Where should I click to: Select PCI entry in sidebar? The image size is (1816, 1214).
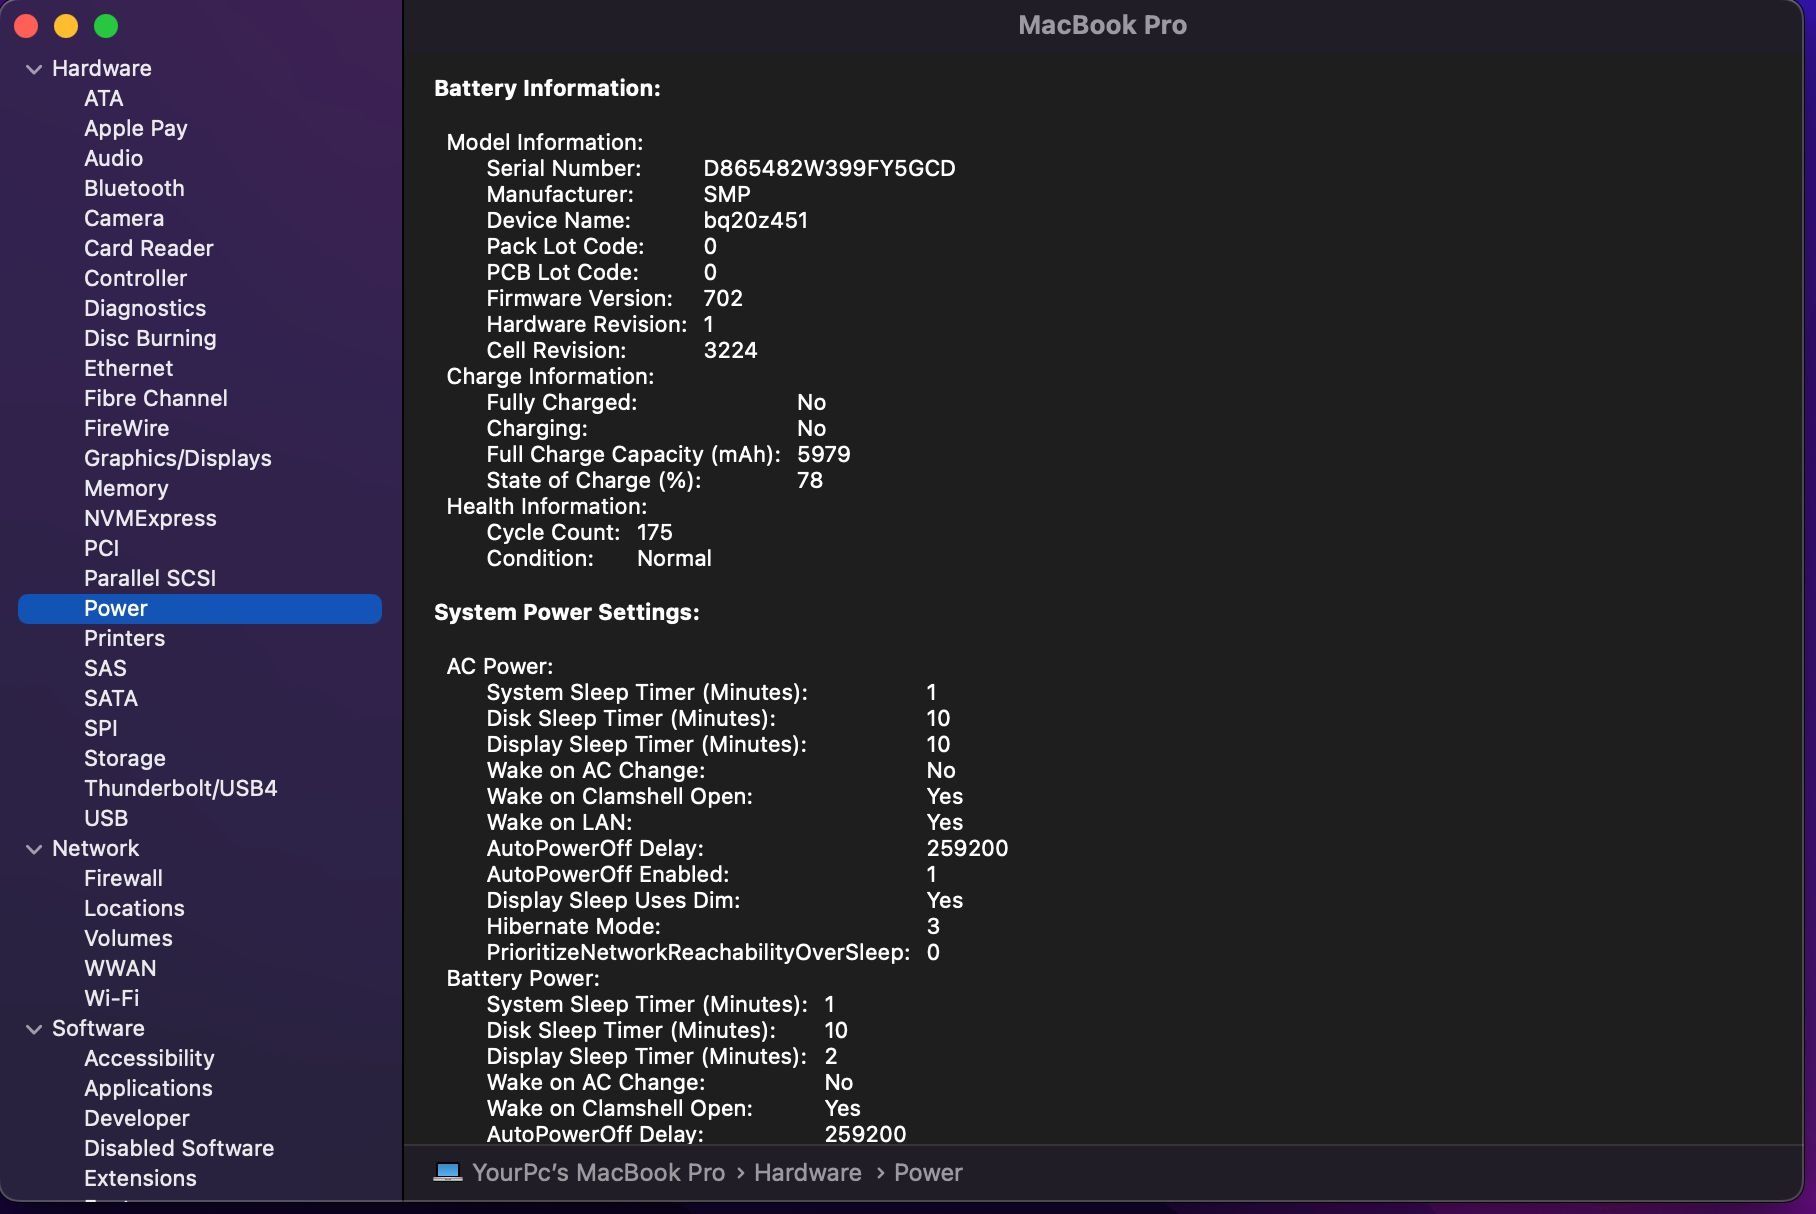point(102,548)
